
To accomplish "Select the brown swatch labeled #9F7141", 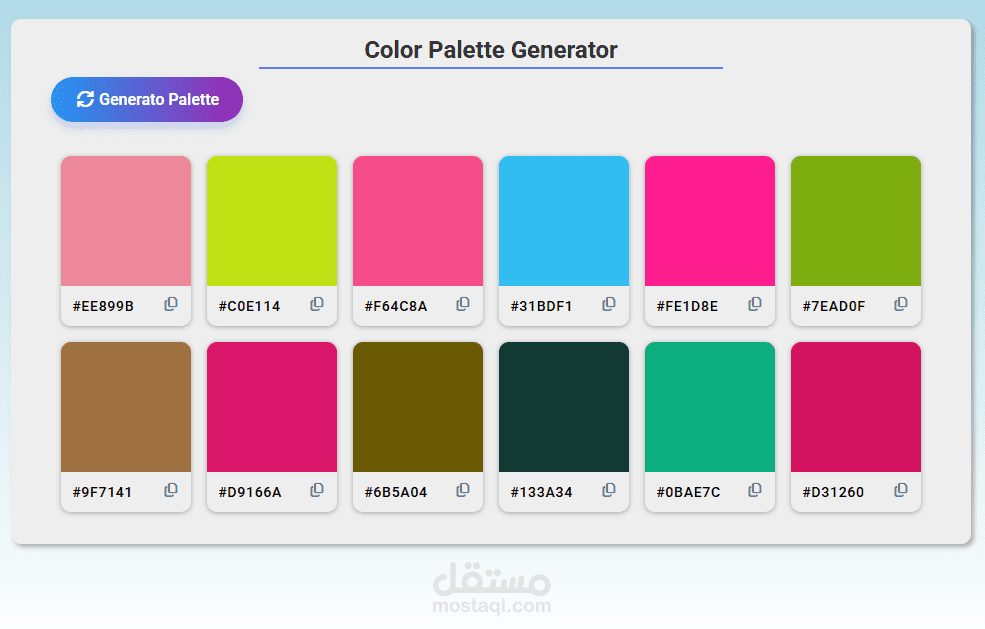I will click(125, 406).
